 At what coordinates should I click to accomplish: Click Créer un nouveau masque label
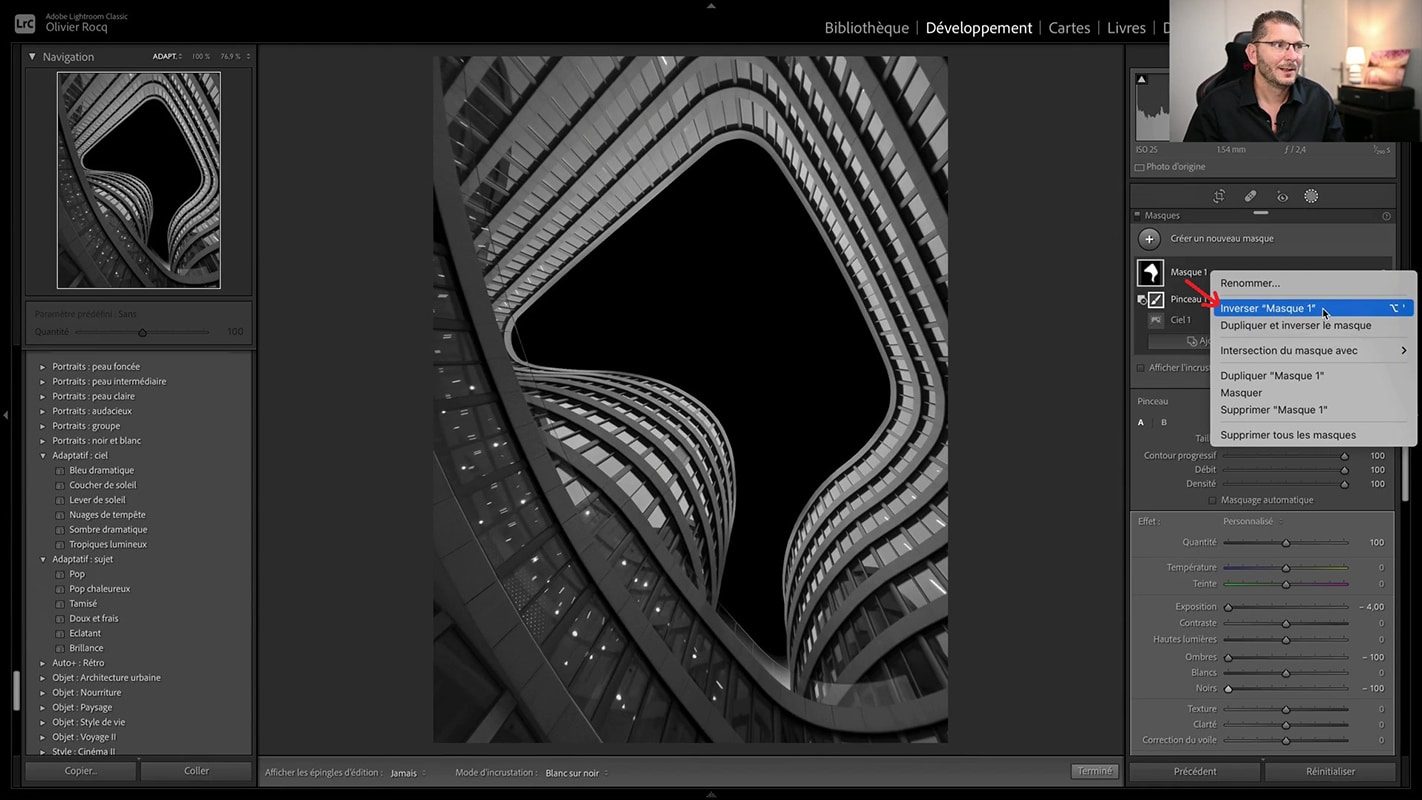click(x=1222, y=239)
